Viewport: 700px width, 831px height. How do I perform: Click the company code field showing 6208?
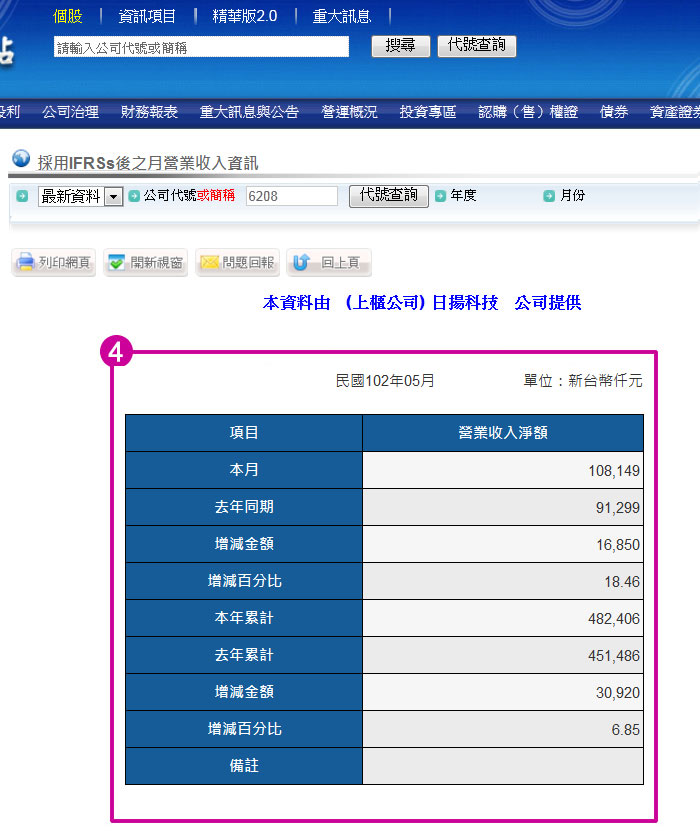tap(291, 197)
